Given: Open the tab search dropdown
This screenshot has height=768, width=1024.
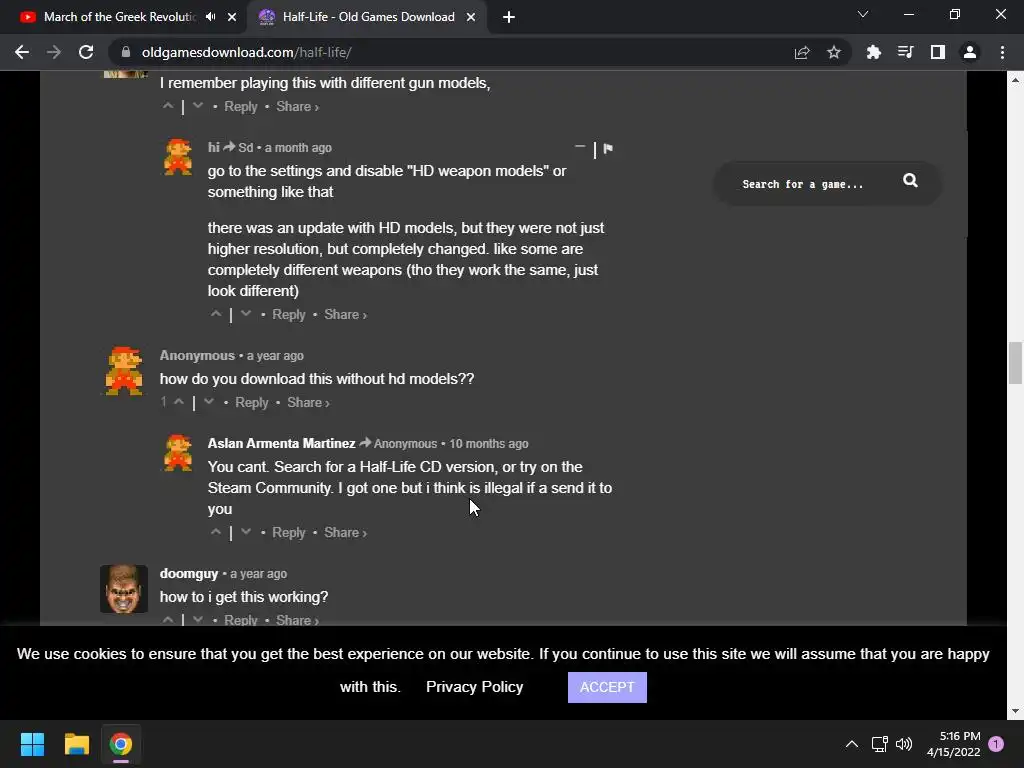Looking at the screenshot, I should (863, 14).
